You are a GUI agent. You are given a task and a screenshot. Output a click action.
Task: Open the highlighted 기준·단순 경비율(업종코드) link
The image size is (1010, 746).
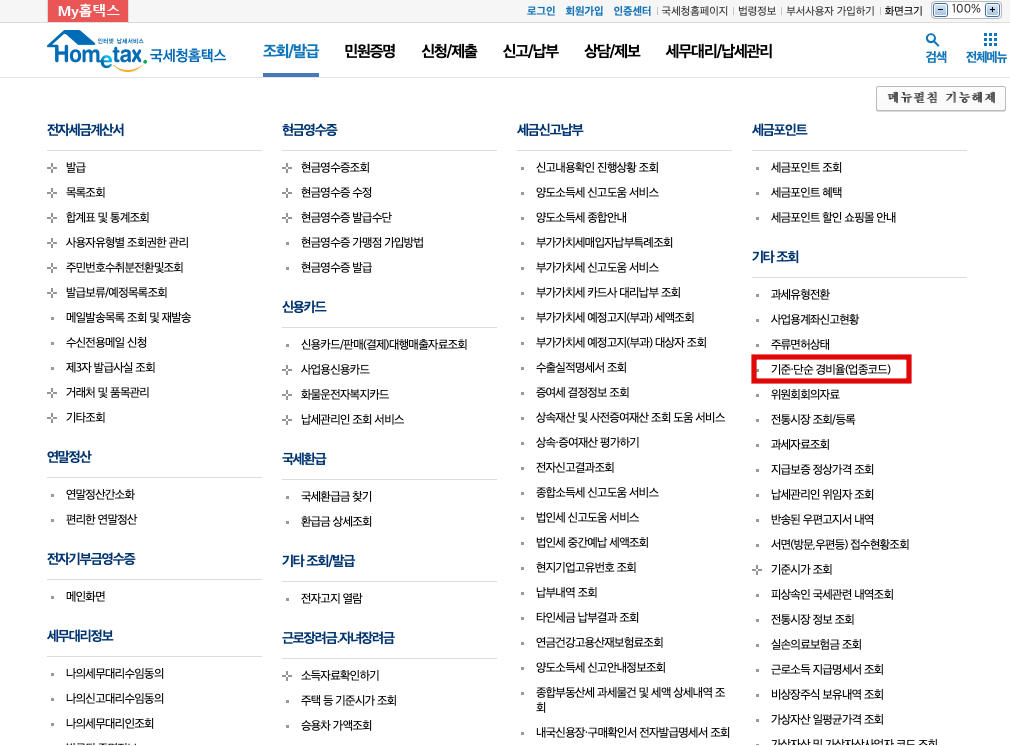point(831,369)
